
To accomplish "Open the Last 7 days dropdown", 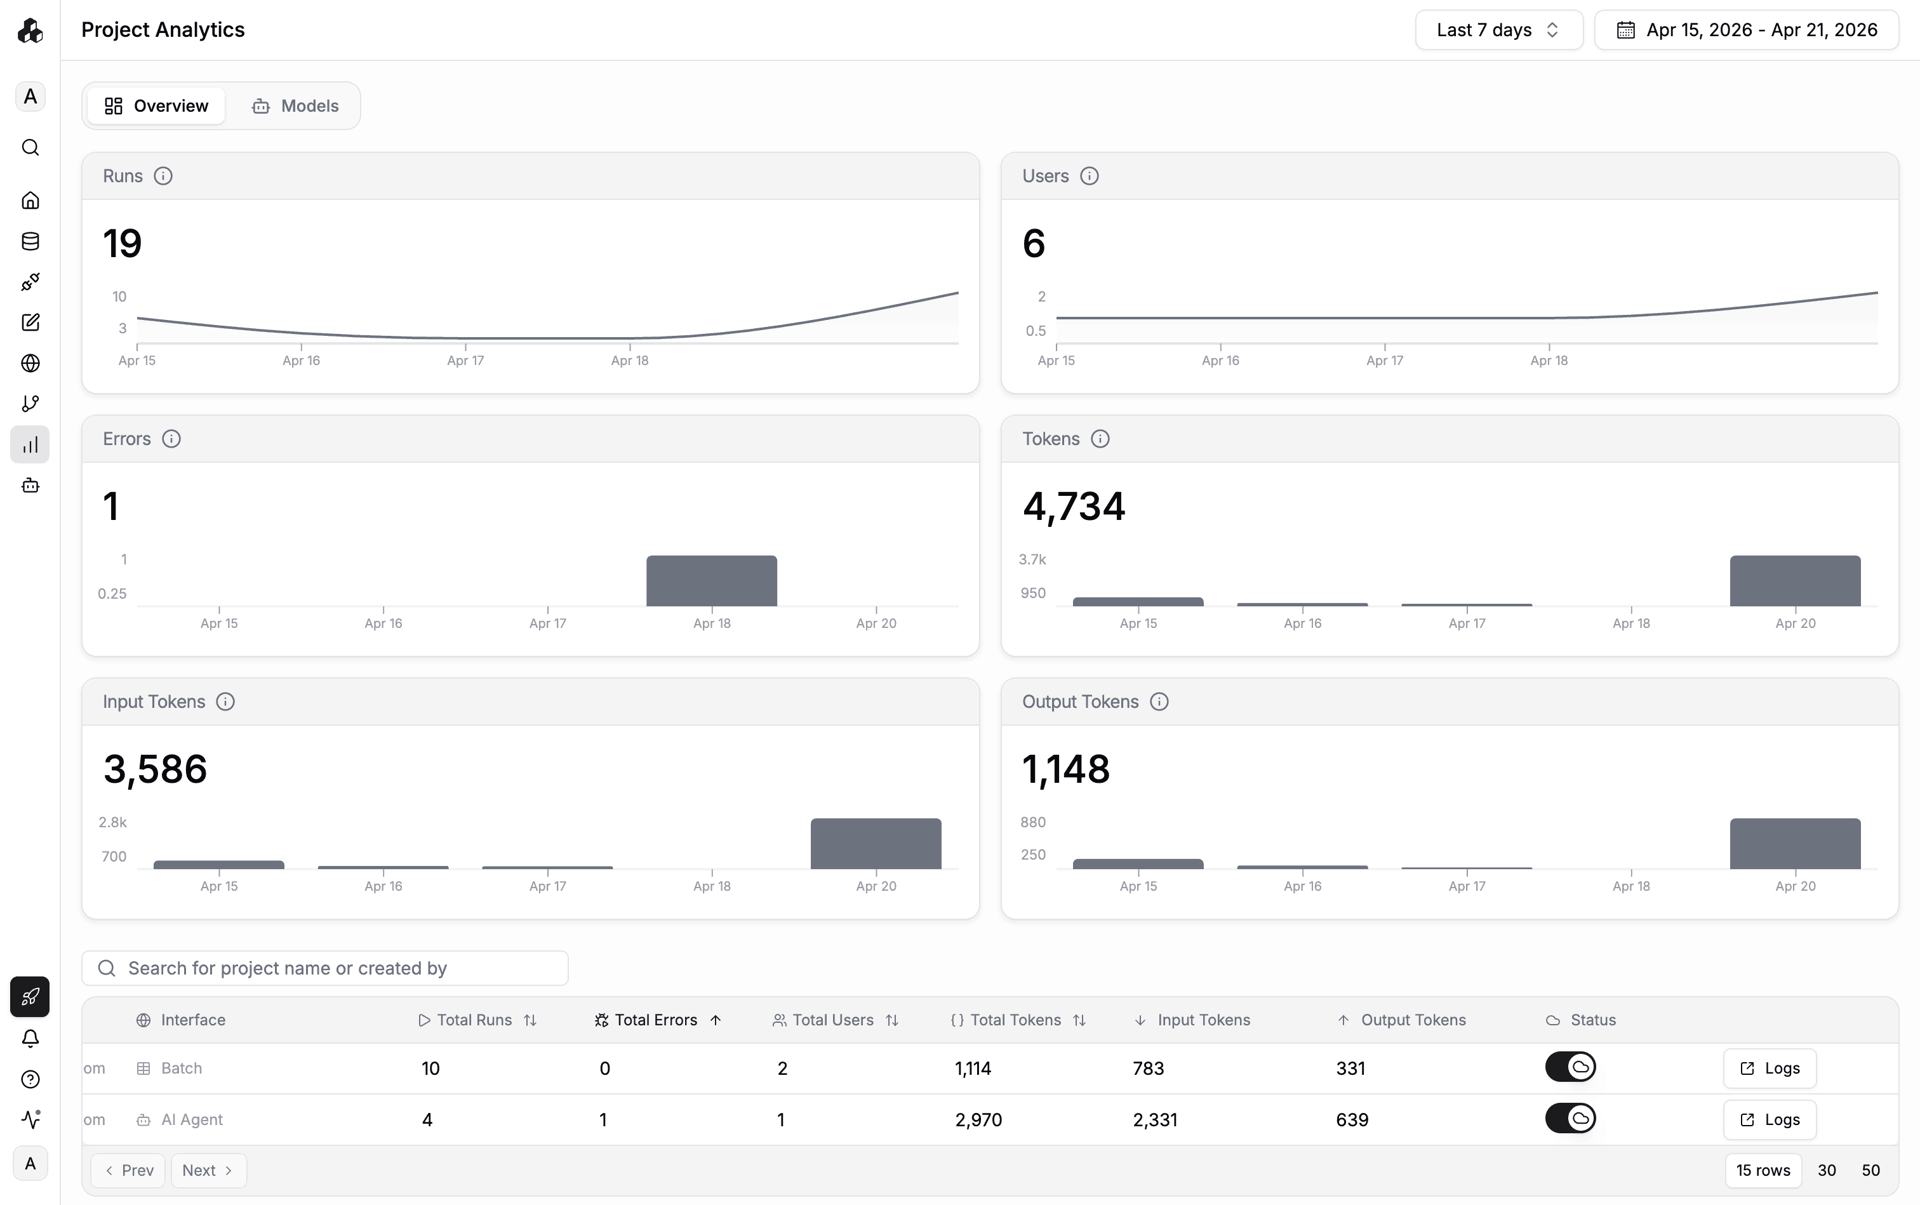I will pos(1498,30).
